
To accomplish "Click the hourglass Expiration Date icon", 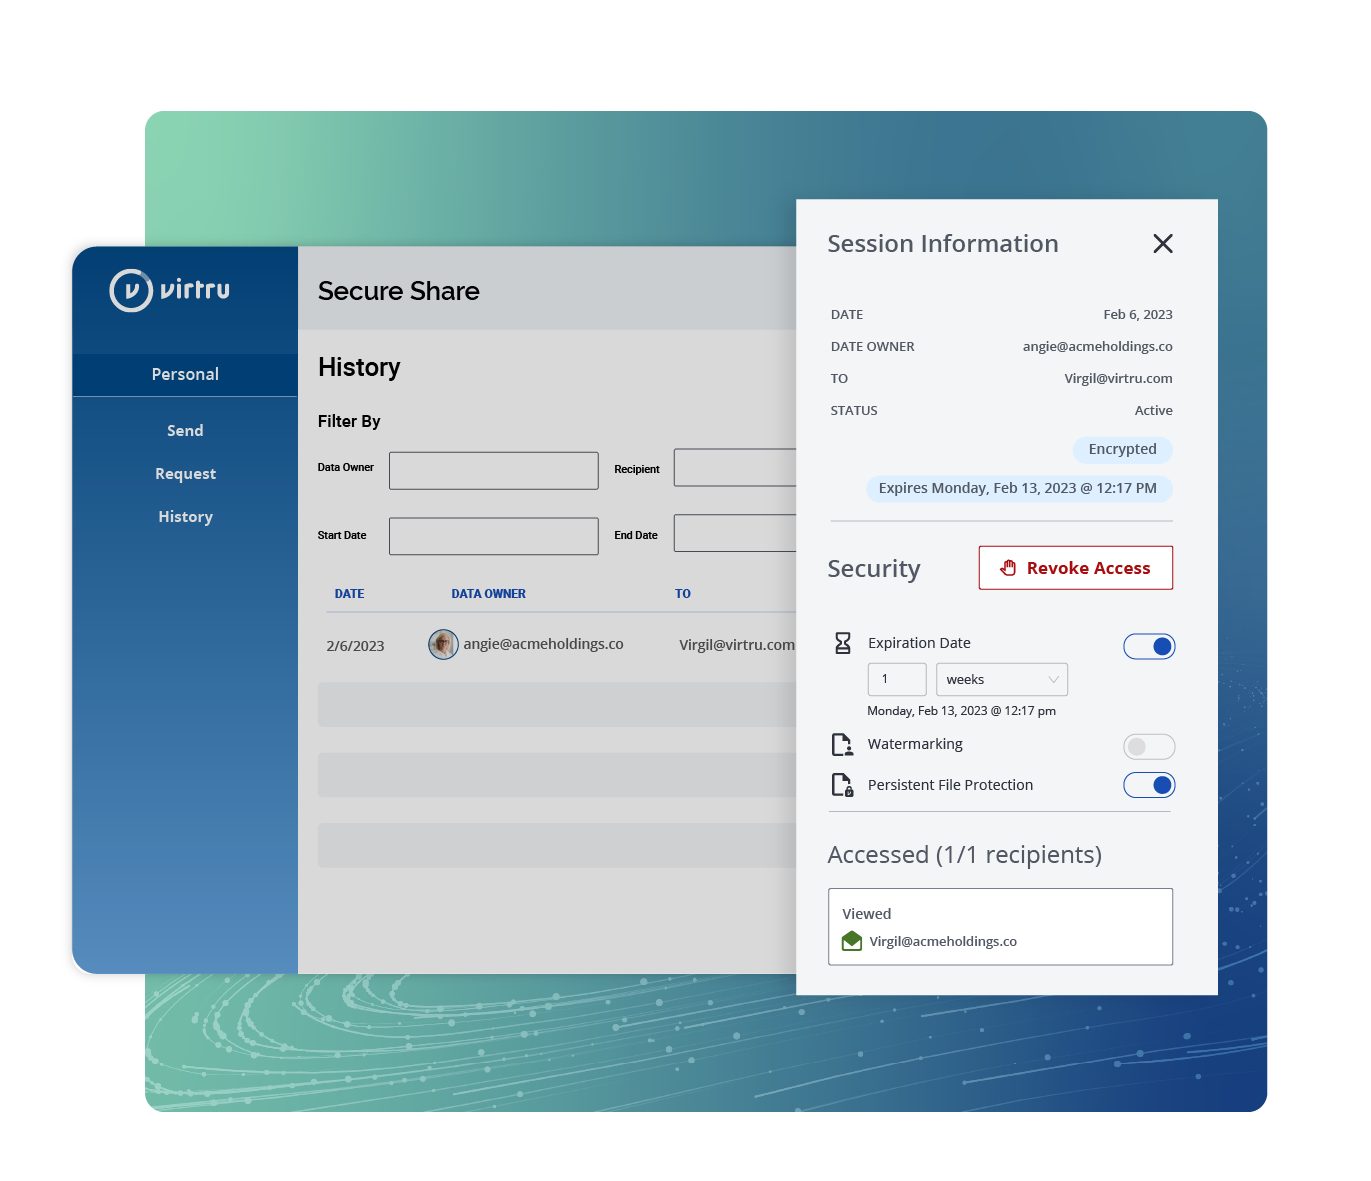I will [x=843, y=643].
